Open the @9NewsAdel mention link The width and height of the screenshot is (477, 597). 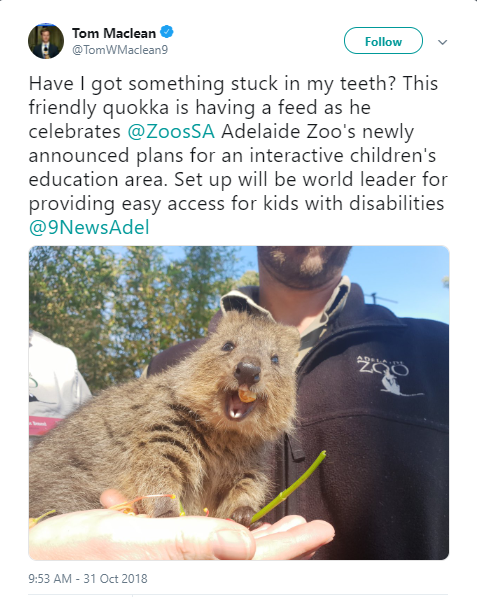[89, 228]
